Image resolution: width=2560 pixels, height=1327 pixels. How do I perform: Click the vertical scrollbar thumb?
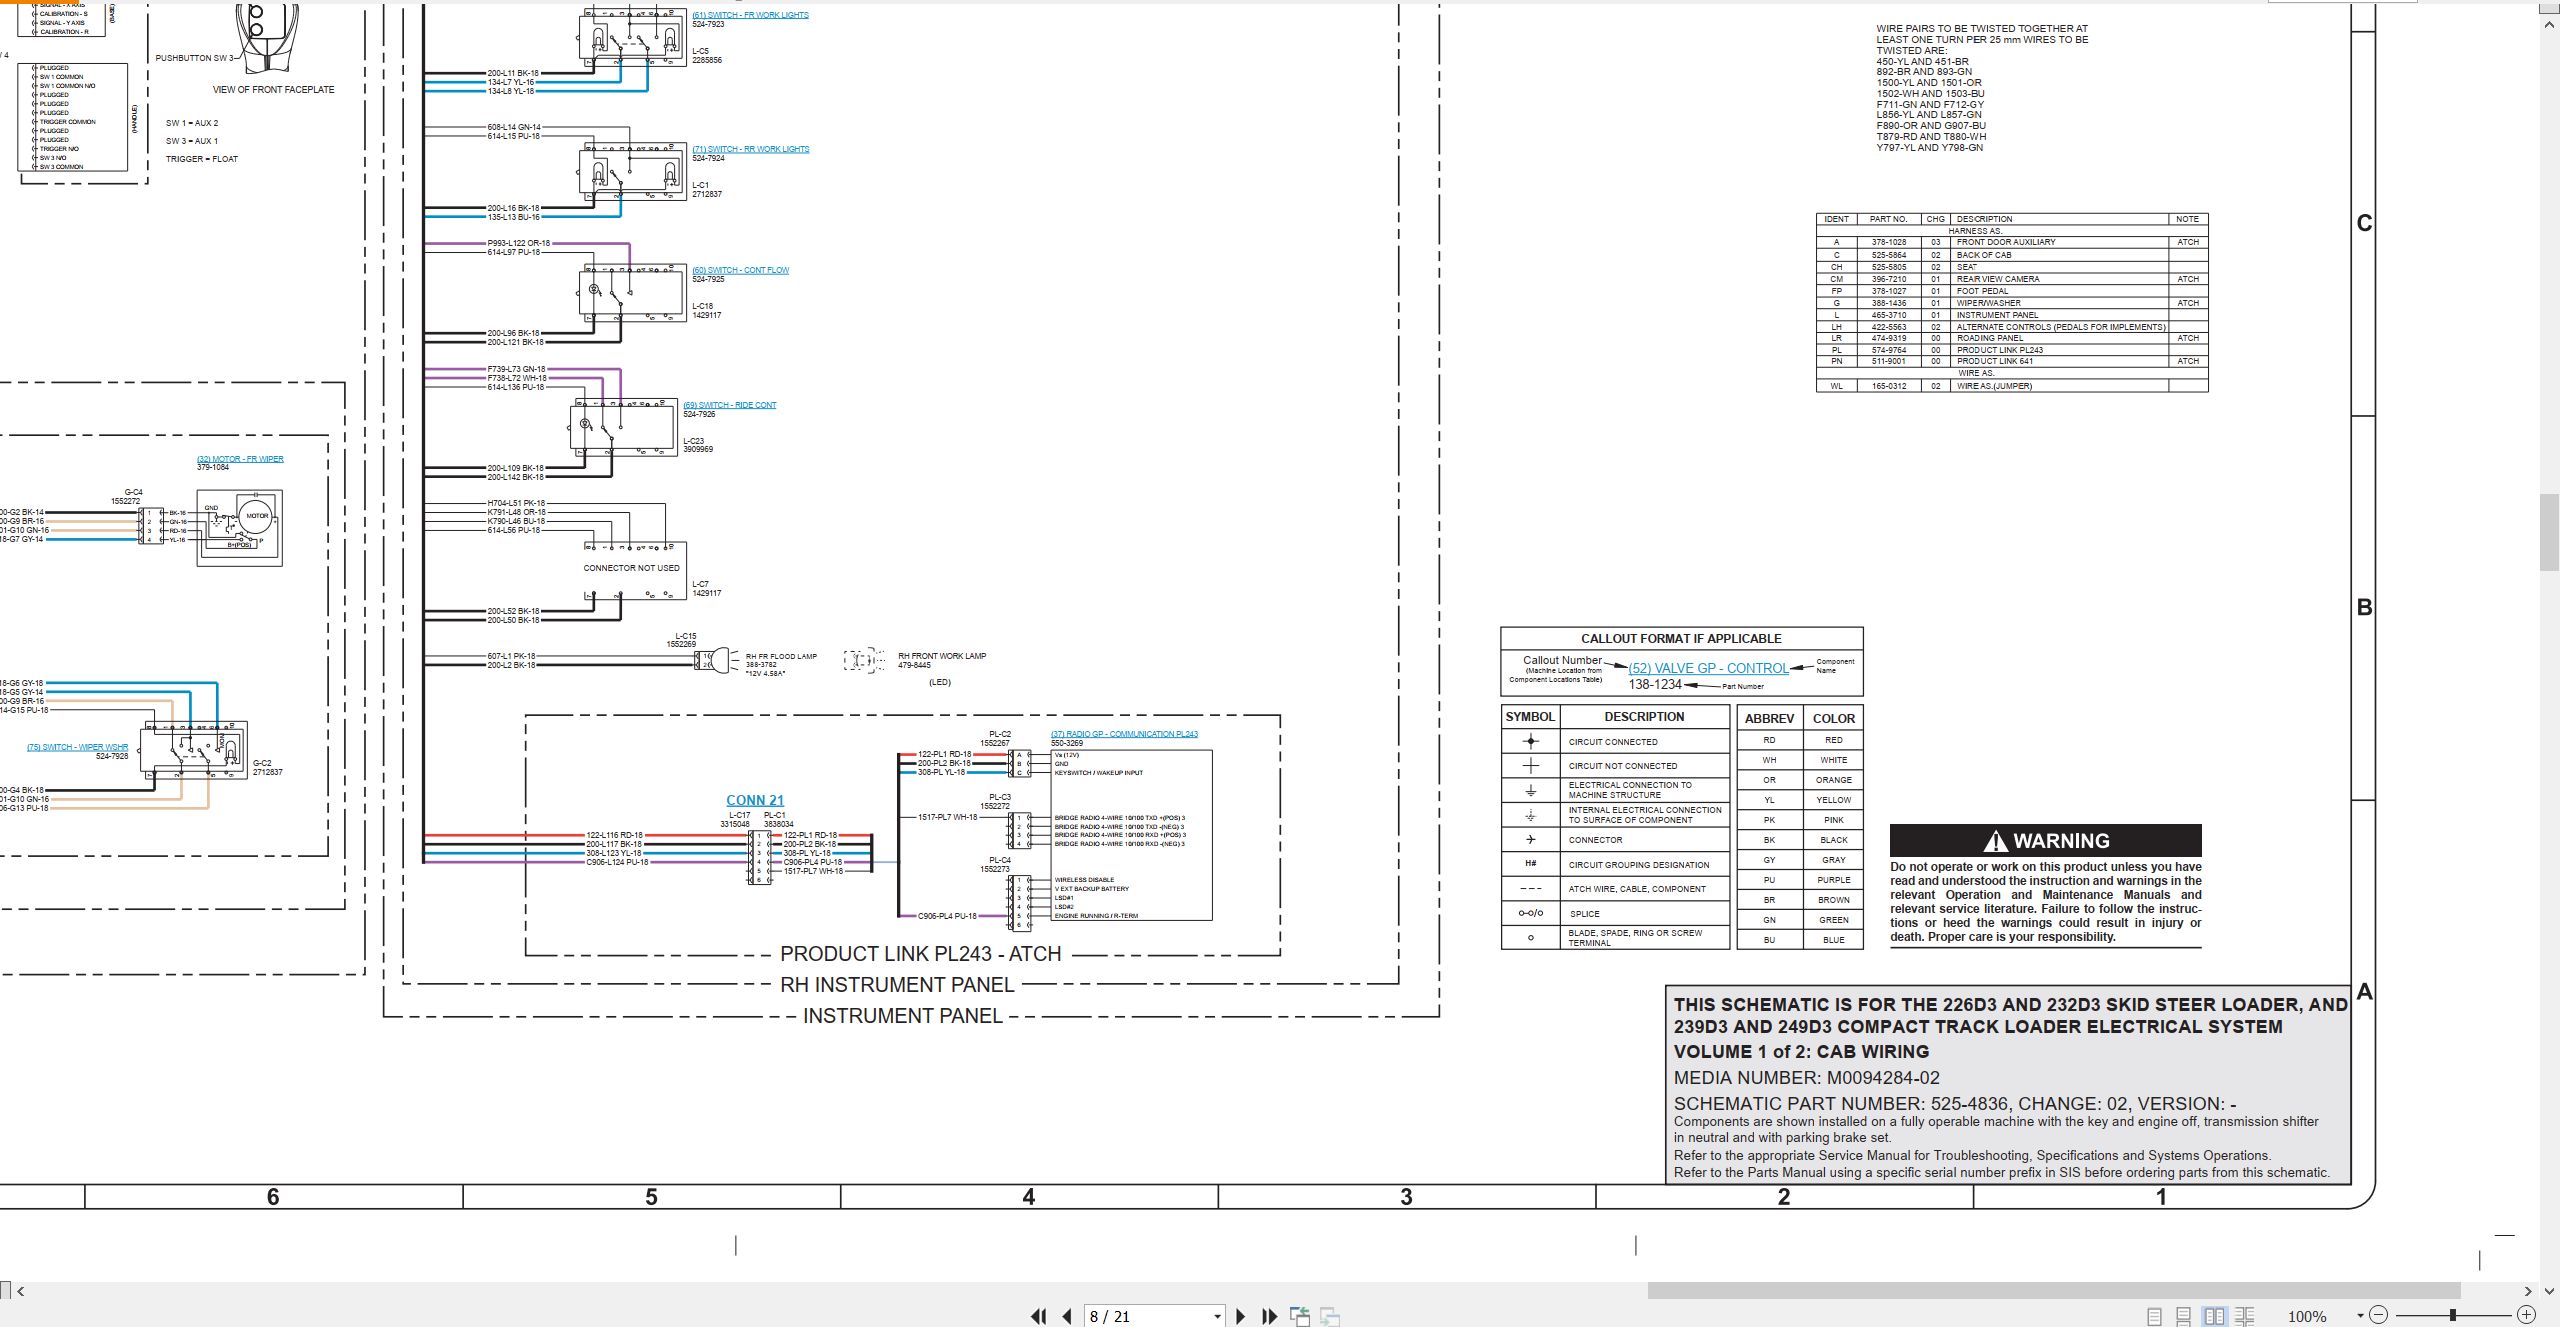[x=2550, y=532]
